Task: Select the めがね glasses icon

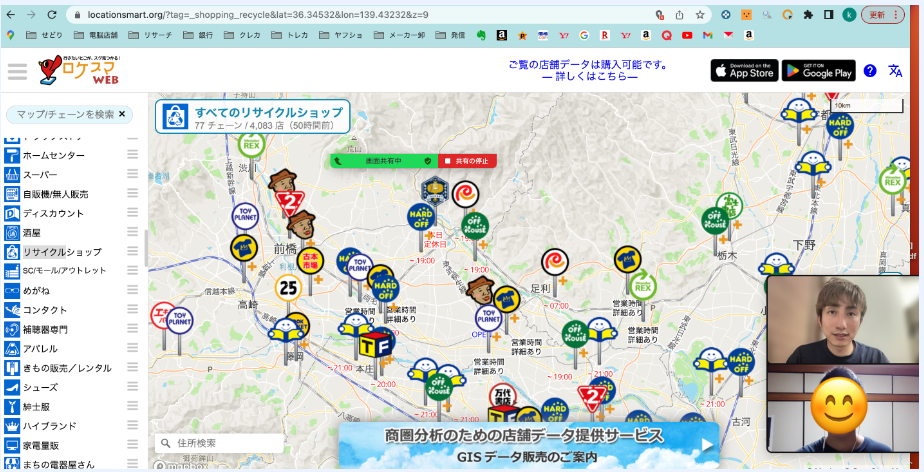Action: click(12, 291)
